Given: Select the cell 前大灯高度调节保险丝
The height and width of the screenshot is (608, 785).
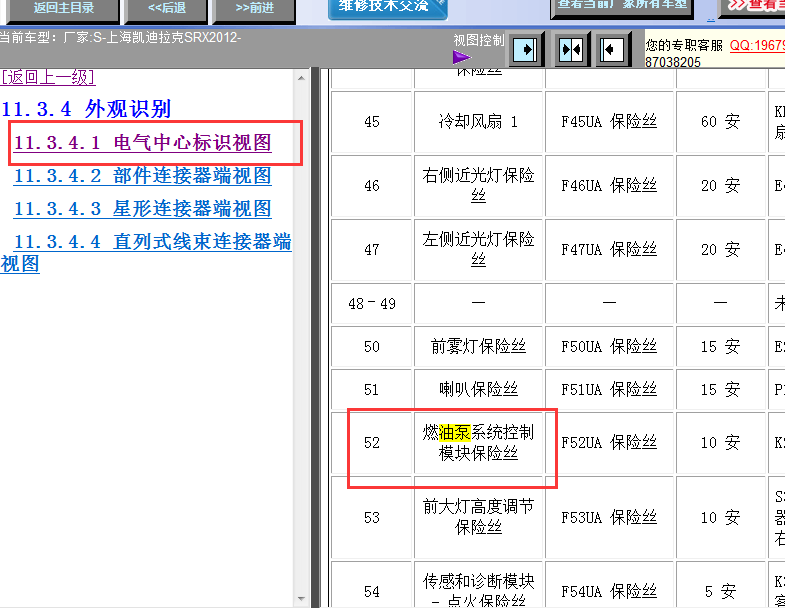Looking at the screenshot, I should tap(478, 517).
